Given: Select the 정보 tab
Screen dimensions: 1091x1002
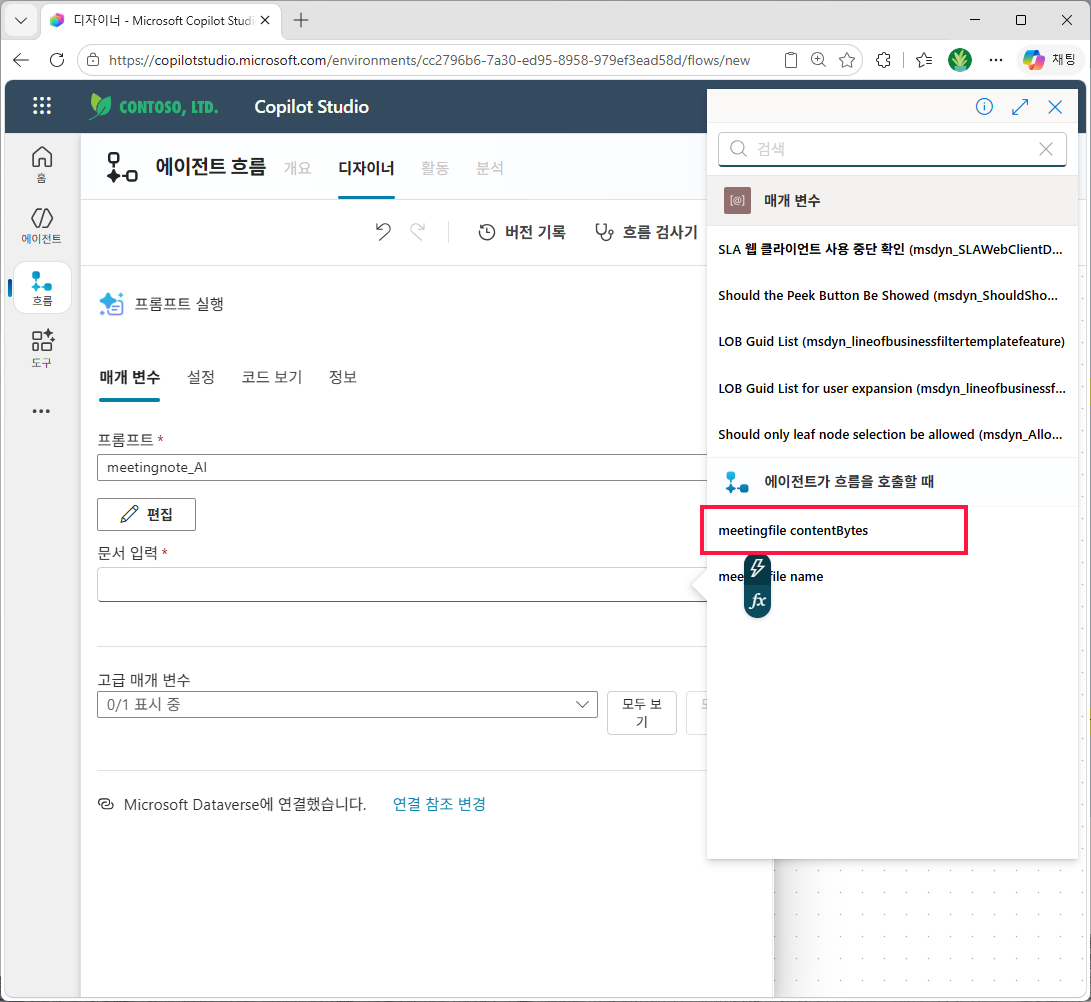Looking at the screenshot, I should point(342,377).
